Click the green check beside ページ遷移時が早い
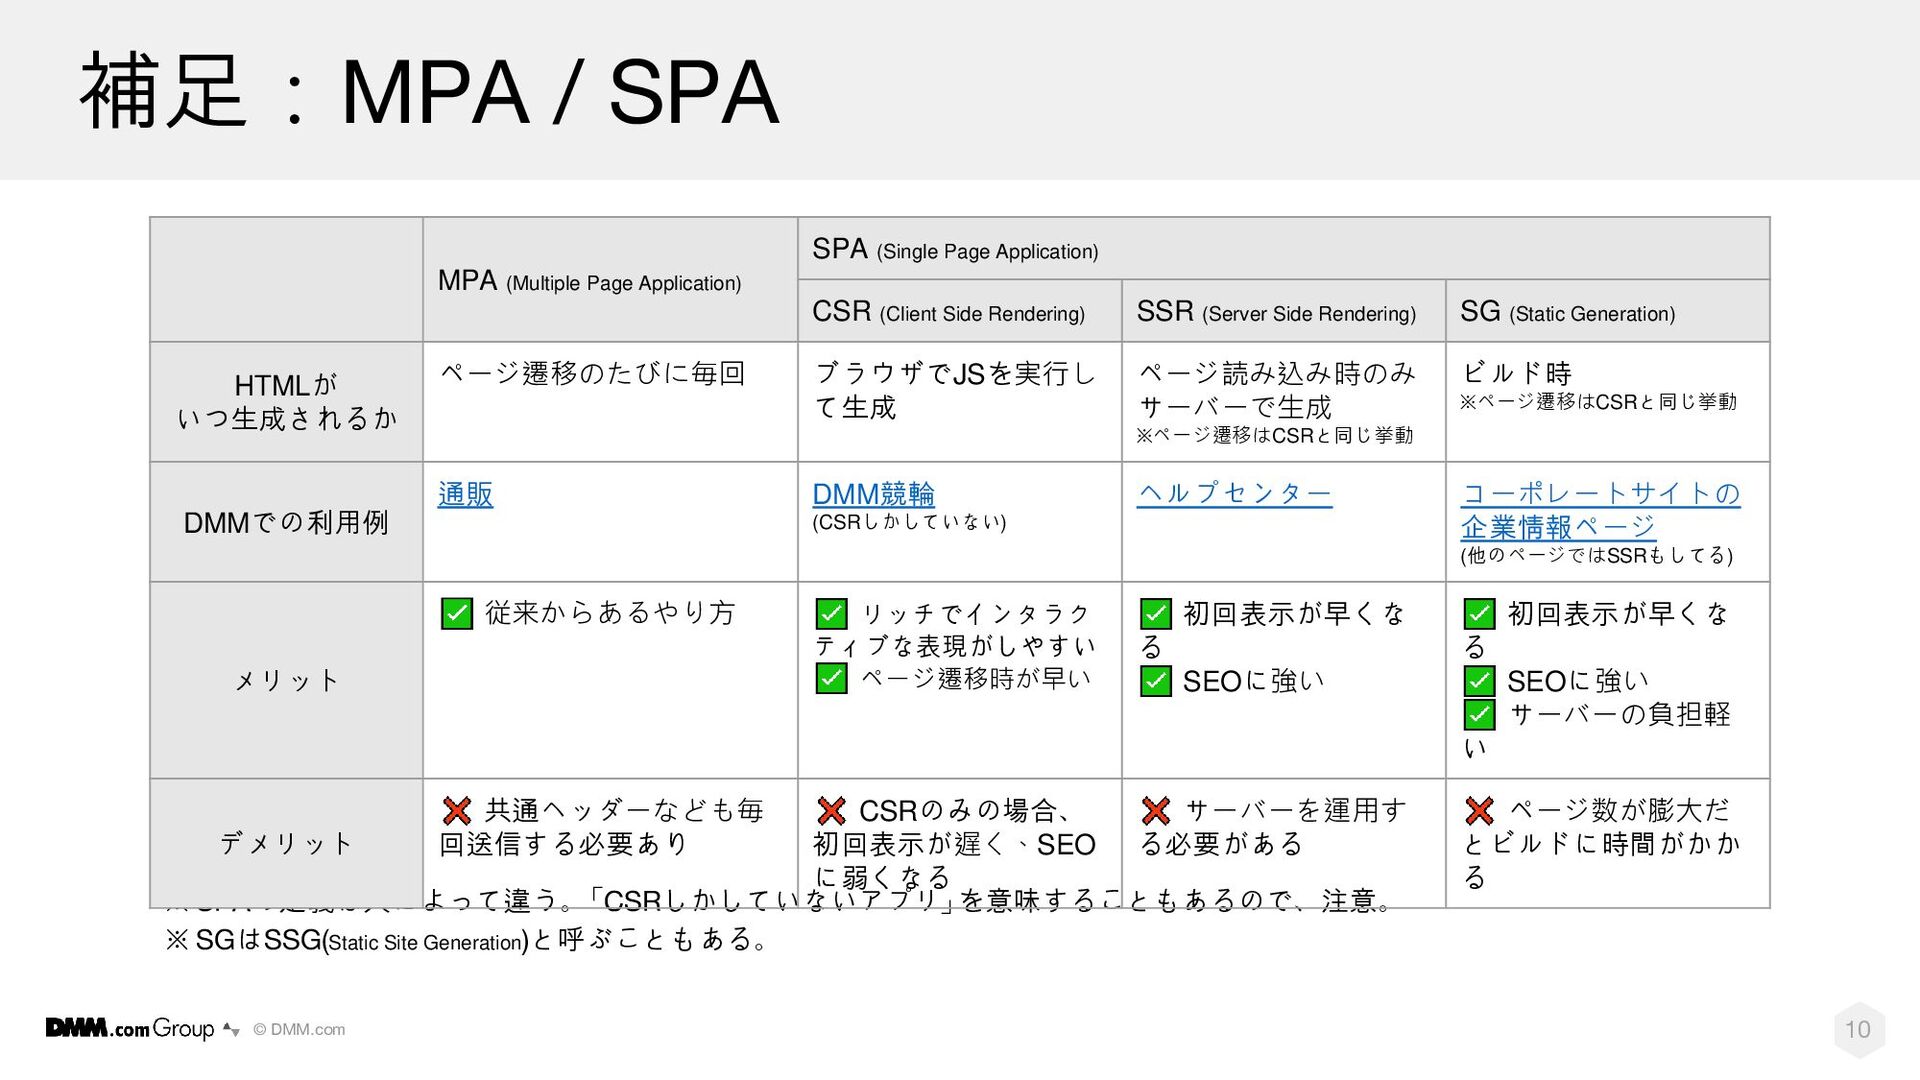1920x1080 pixels. [831, 678]
